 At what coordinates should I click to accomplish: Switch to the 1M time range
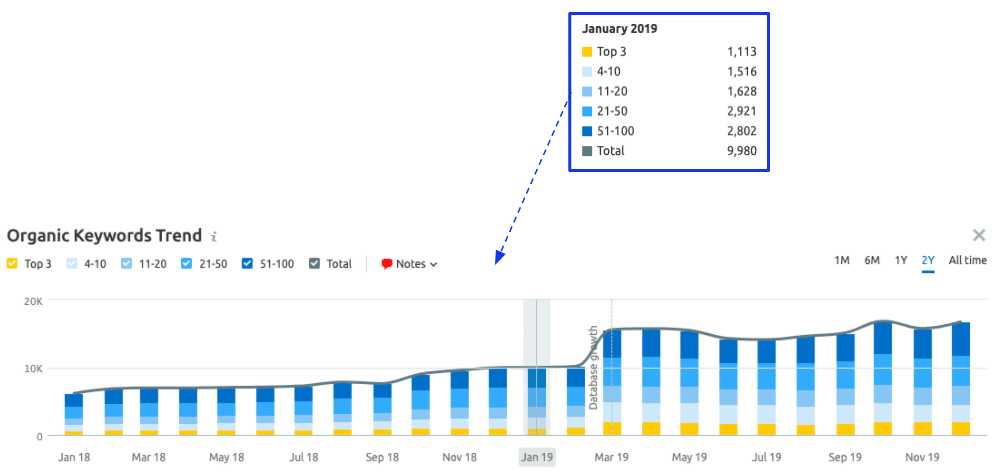point(842,261)
